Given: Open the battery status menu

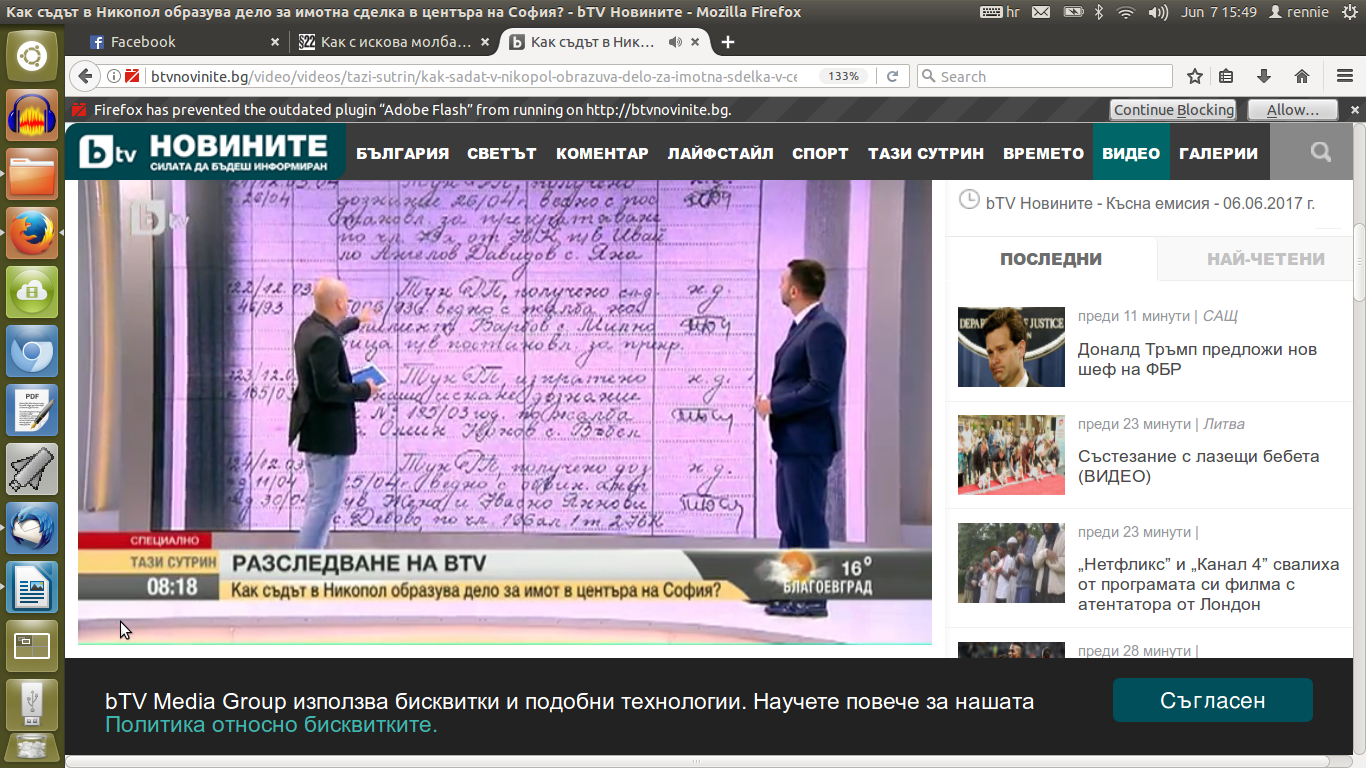Looking at the screenshot, I should (1072, 12).
